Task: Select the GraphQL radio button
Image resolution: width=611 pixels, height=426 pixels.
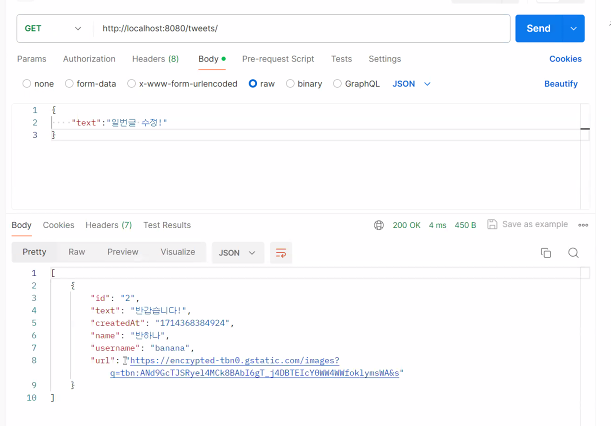Action: 337,84
